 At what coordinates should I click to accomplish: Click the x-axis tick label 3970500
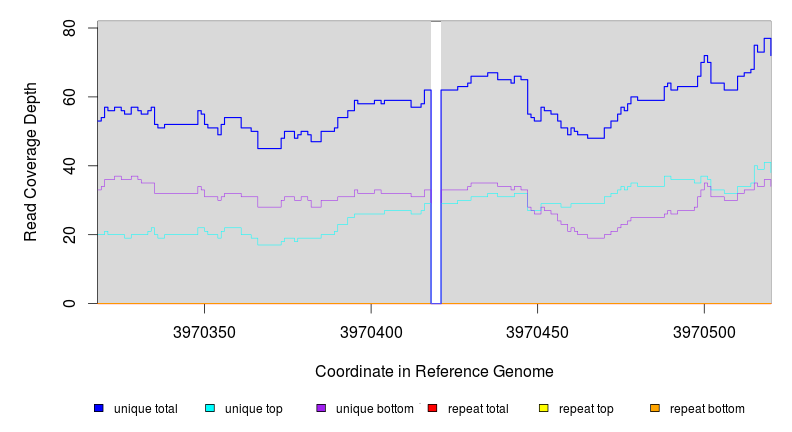pyautogui.click(x=704, y=330)
